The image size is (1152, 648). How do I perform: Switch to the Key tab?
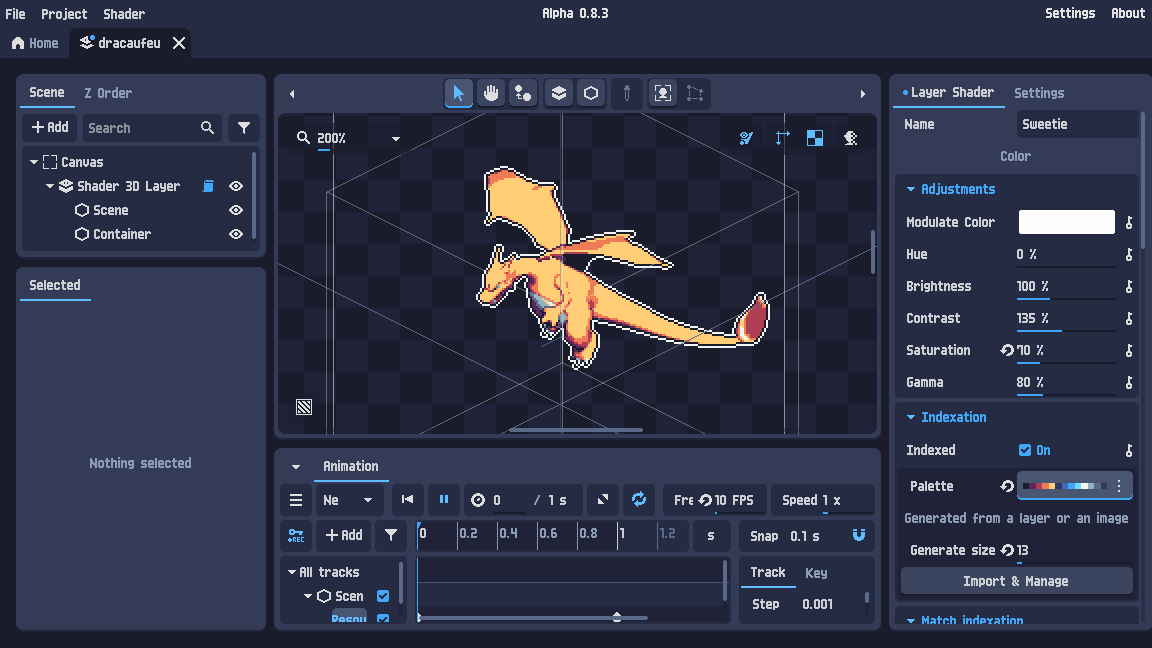[816, 573]
